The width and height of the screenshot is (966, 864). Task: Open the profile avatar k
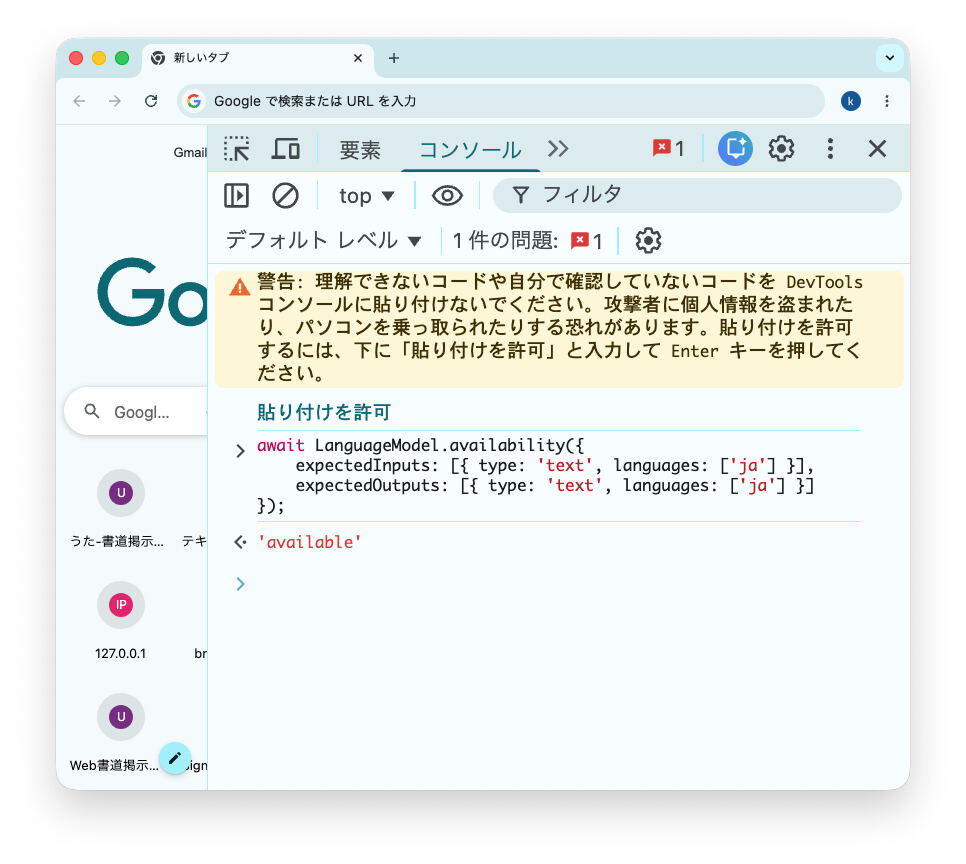[850, 101]
